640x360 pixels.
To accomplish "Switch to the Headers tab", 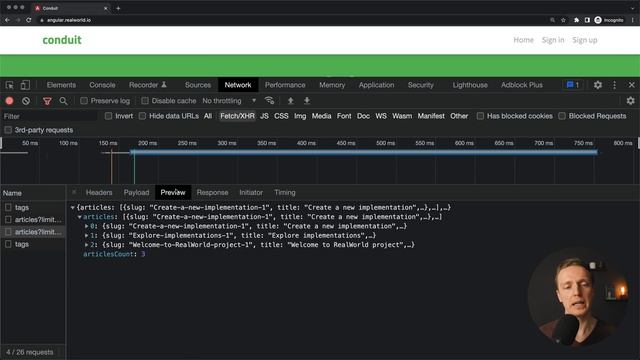I will 99,192.
